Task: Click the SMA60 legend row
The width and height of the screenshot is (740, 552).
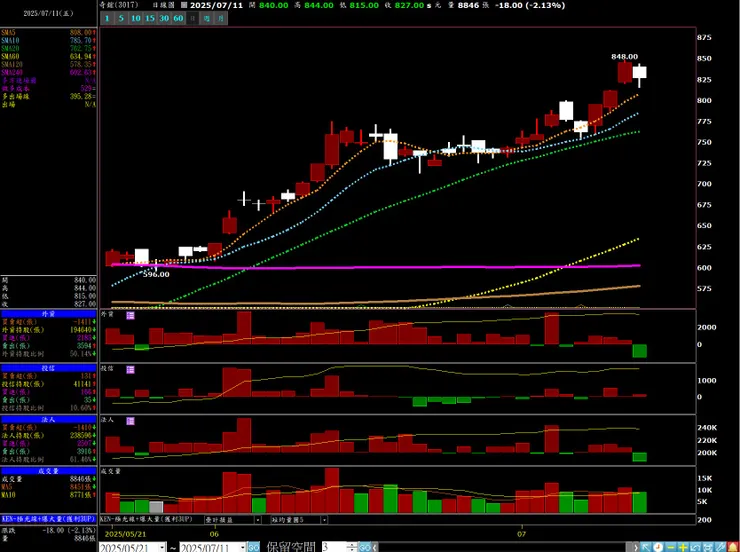Action: (49, 57)
